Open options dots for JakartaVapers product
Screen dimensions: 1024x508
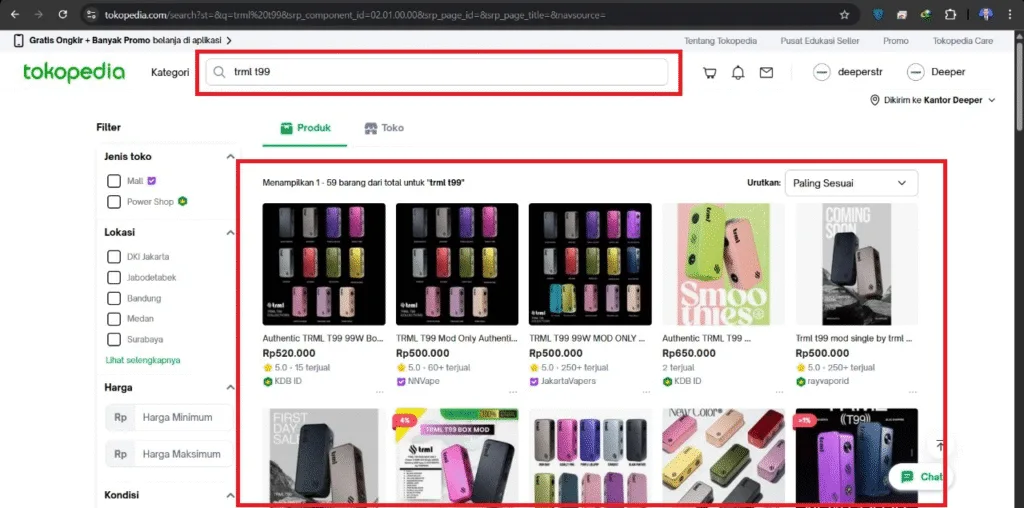pos(646,392)
